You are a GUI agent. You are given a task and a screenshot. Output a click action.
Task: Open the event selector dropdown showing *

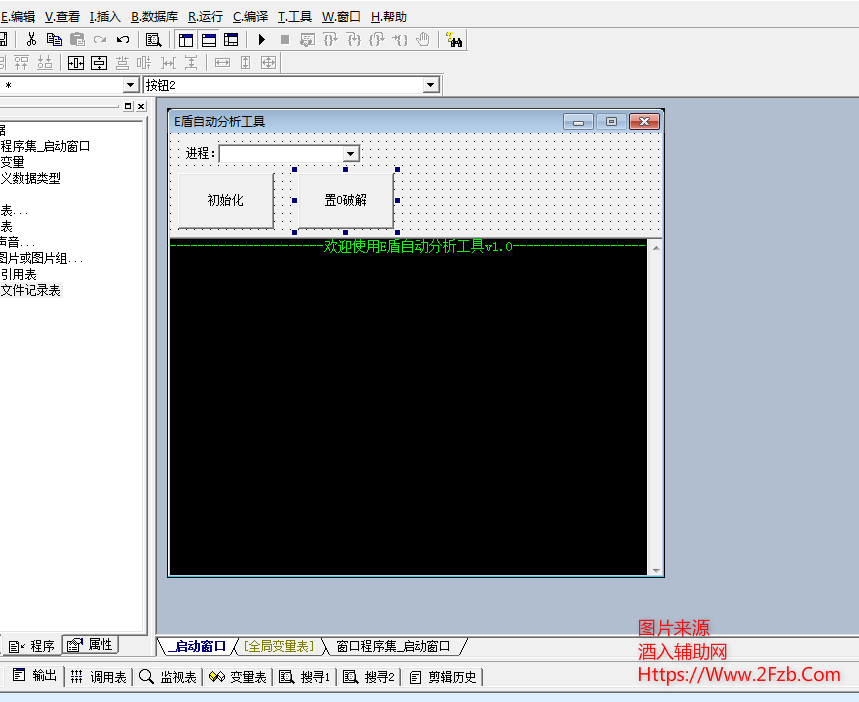pos(130,85)
